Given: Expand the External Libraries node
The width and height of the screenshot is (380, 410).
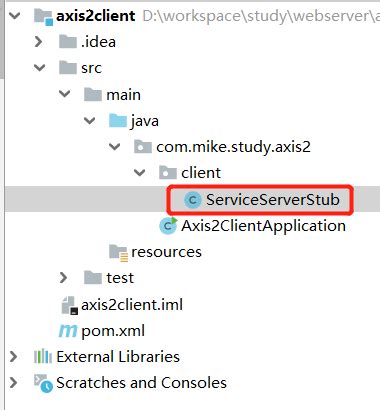Looking at the screenshot, I should click(14, 357).
